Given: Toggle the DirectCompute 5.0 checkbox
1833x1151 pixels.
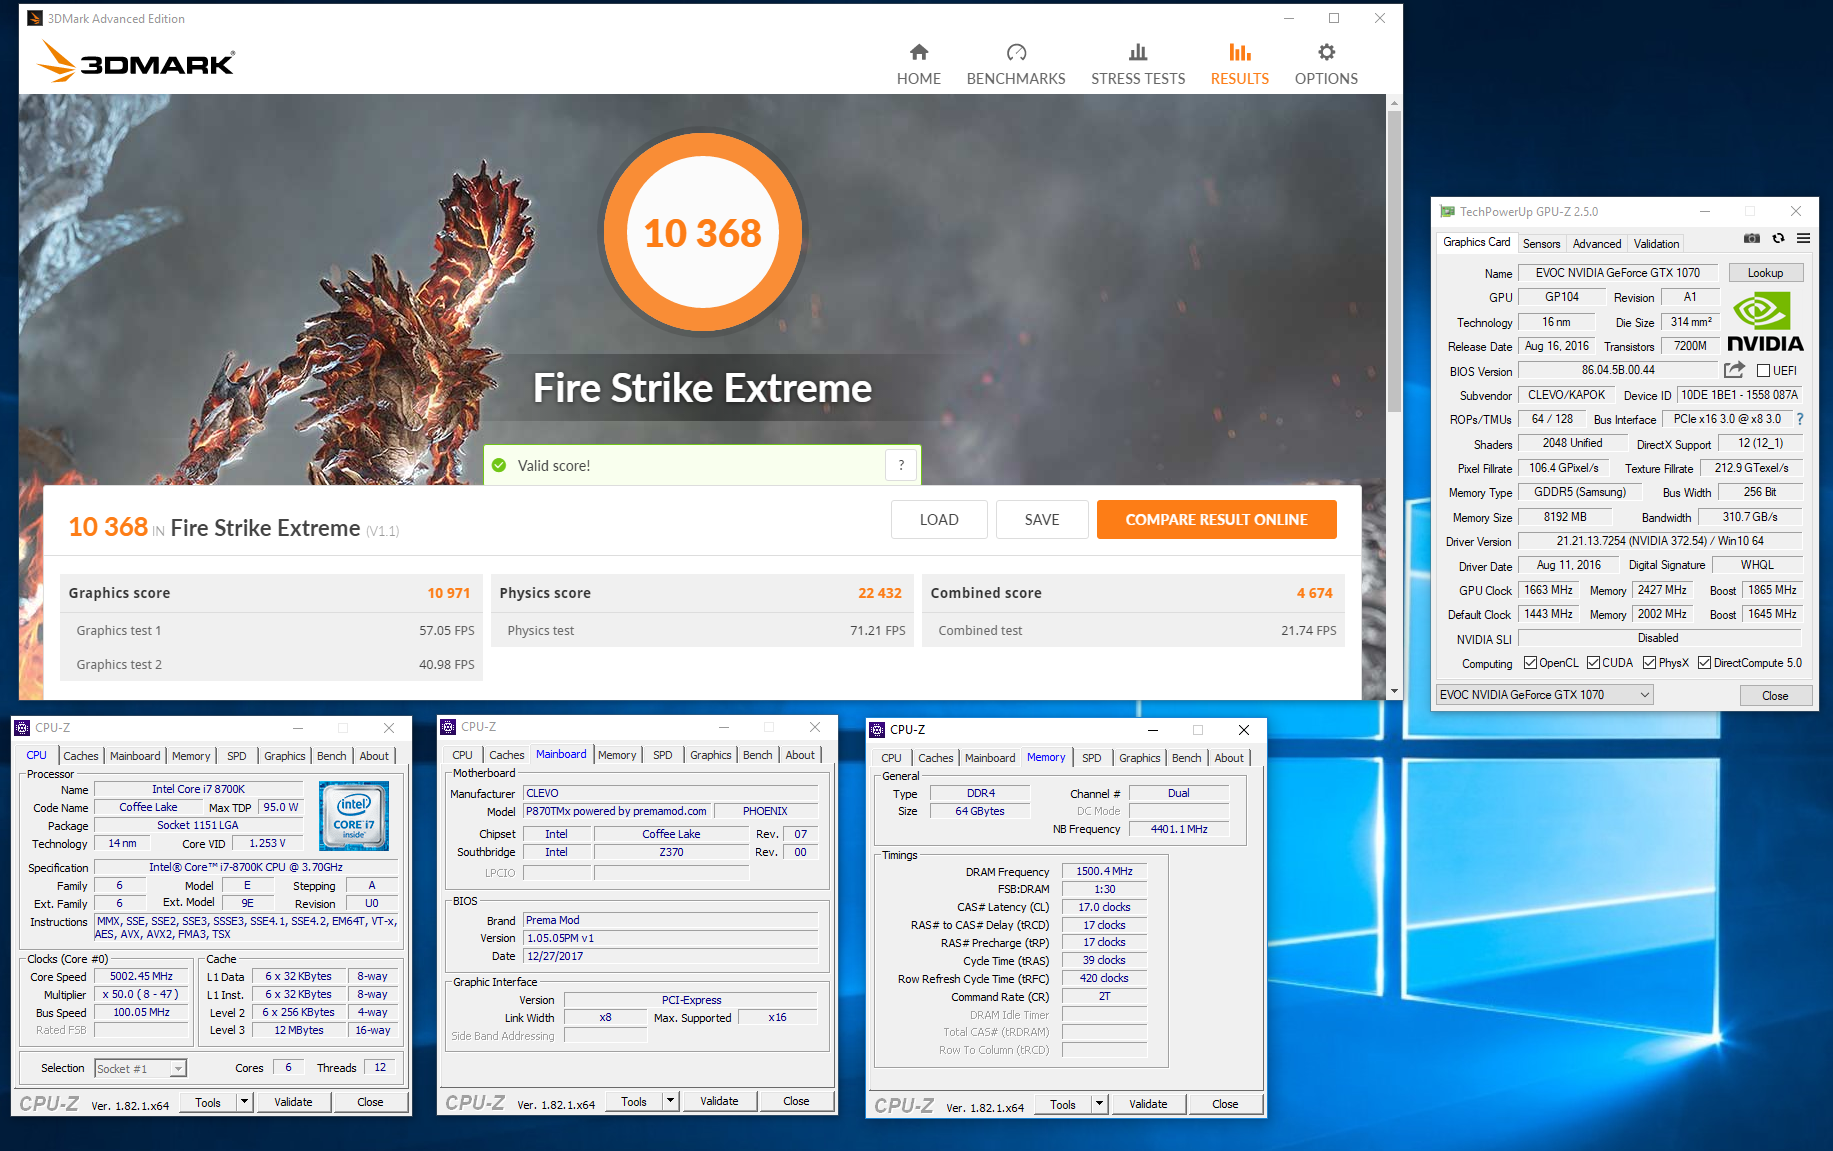Looking at the screenshot, I should pyautogui.click(x=1704, y=663).
